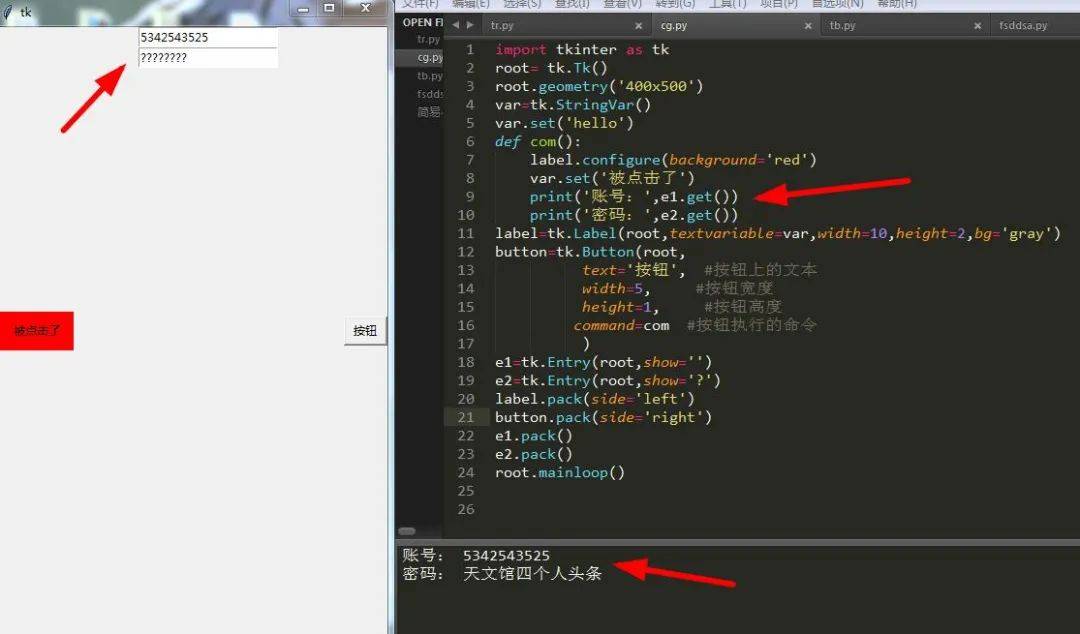This screenshot has width=1080, height=634.
Task: Close the tk window
Action: 365,8
